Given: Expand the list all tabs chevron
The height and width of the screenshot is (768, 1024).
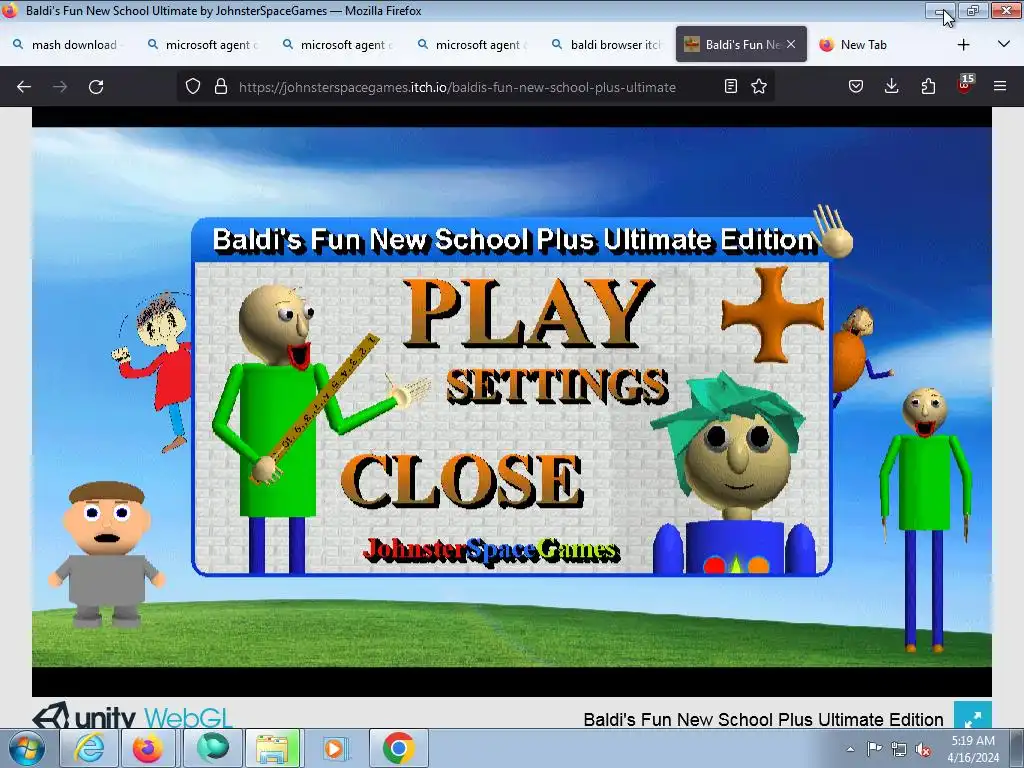Looking at the screenshot, I should coord(1004,44).
